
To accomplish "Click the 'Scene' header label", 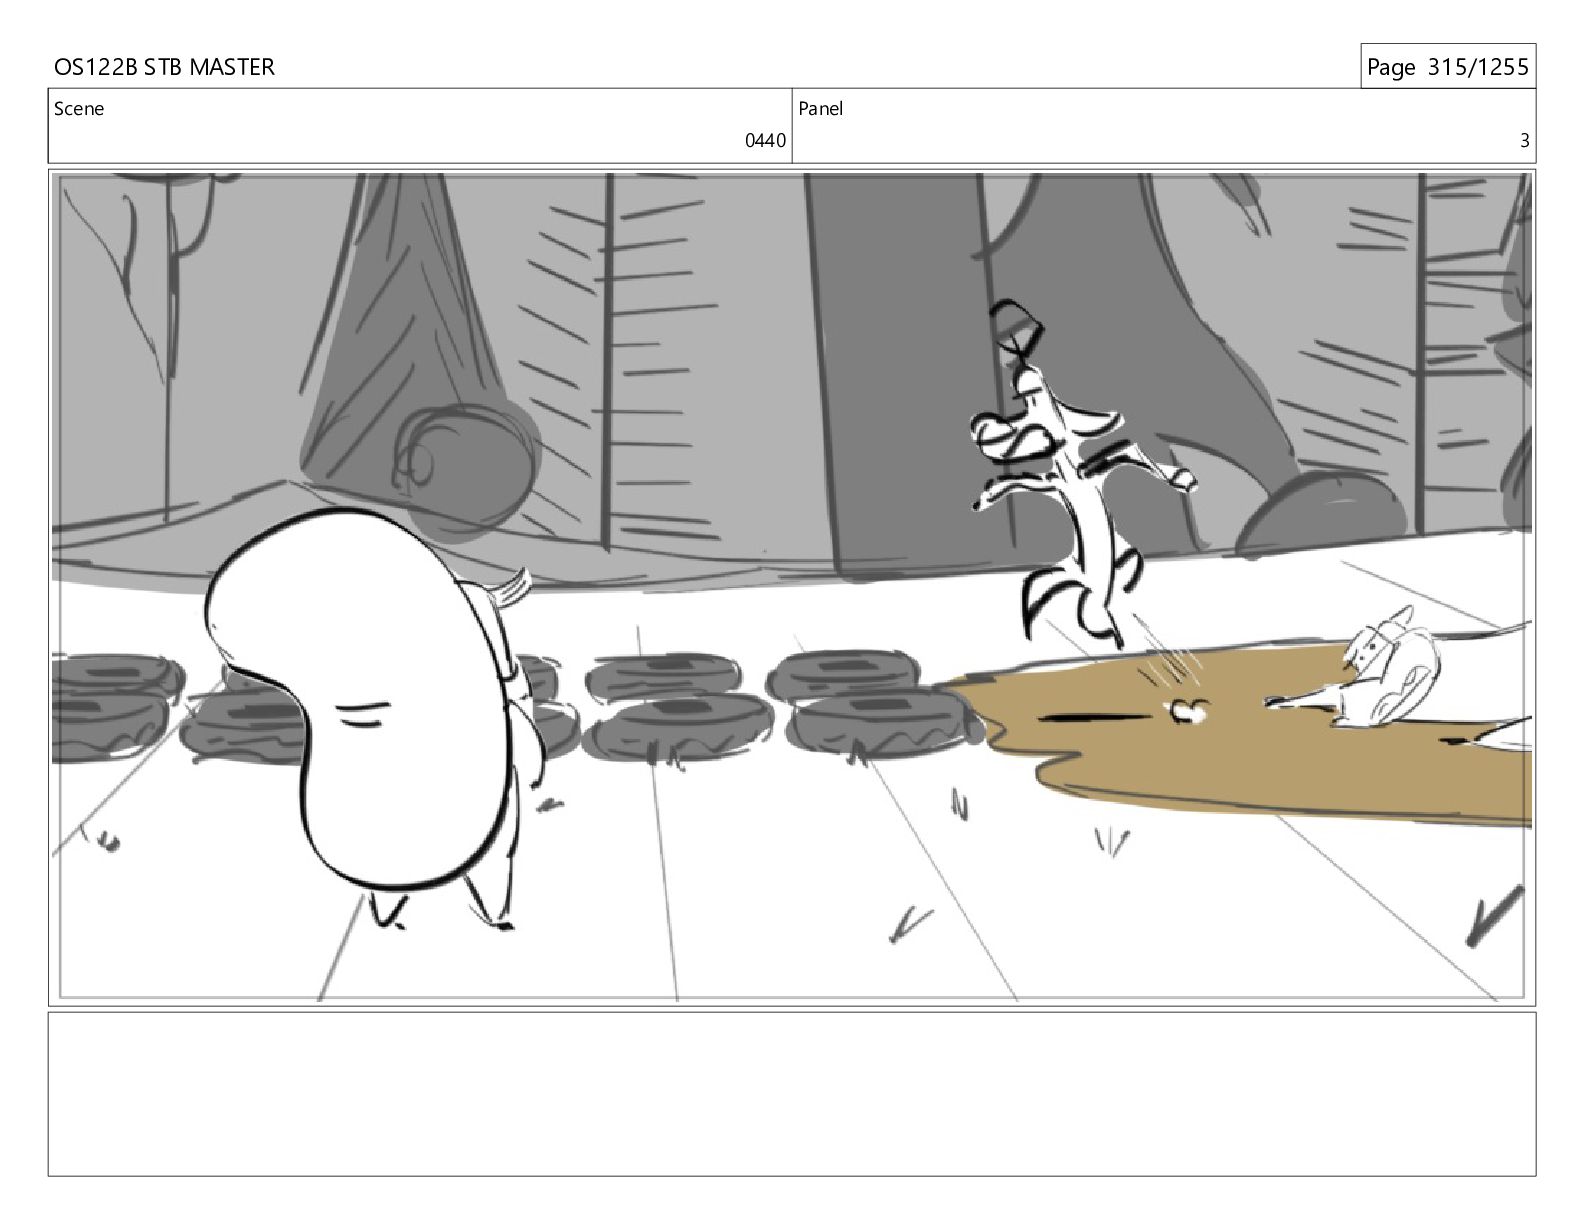I will pos(79,109).
